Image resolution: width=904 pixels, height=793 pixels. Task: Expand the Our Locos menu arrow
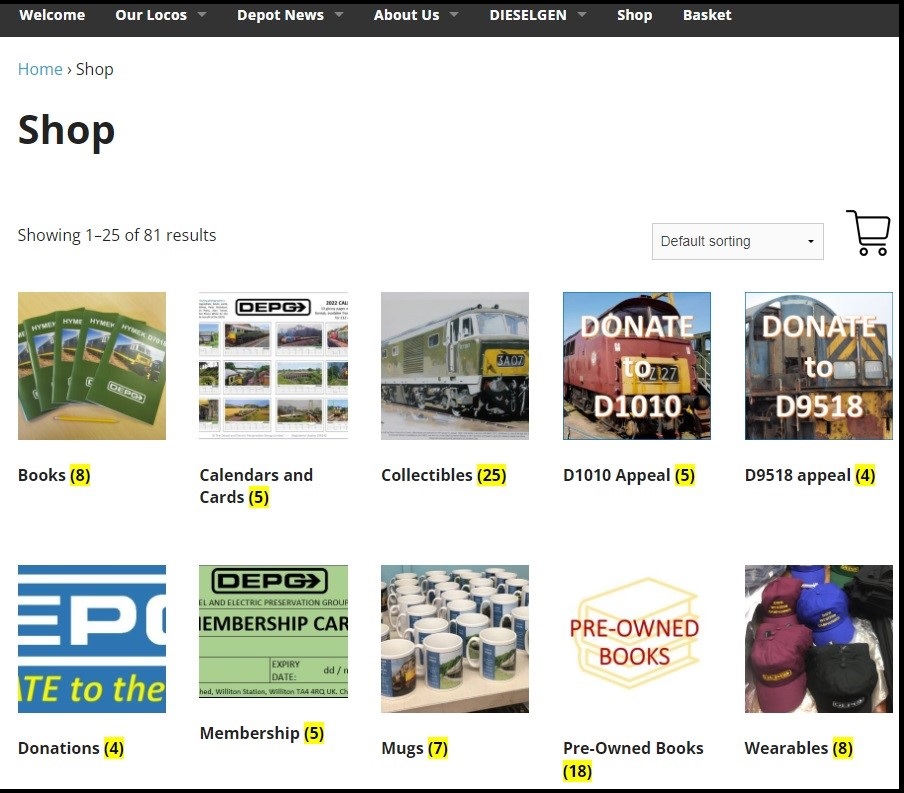pos(202,14)
